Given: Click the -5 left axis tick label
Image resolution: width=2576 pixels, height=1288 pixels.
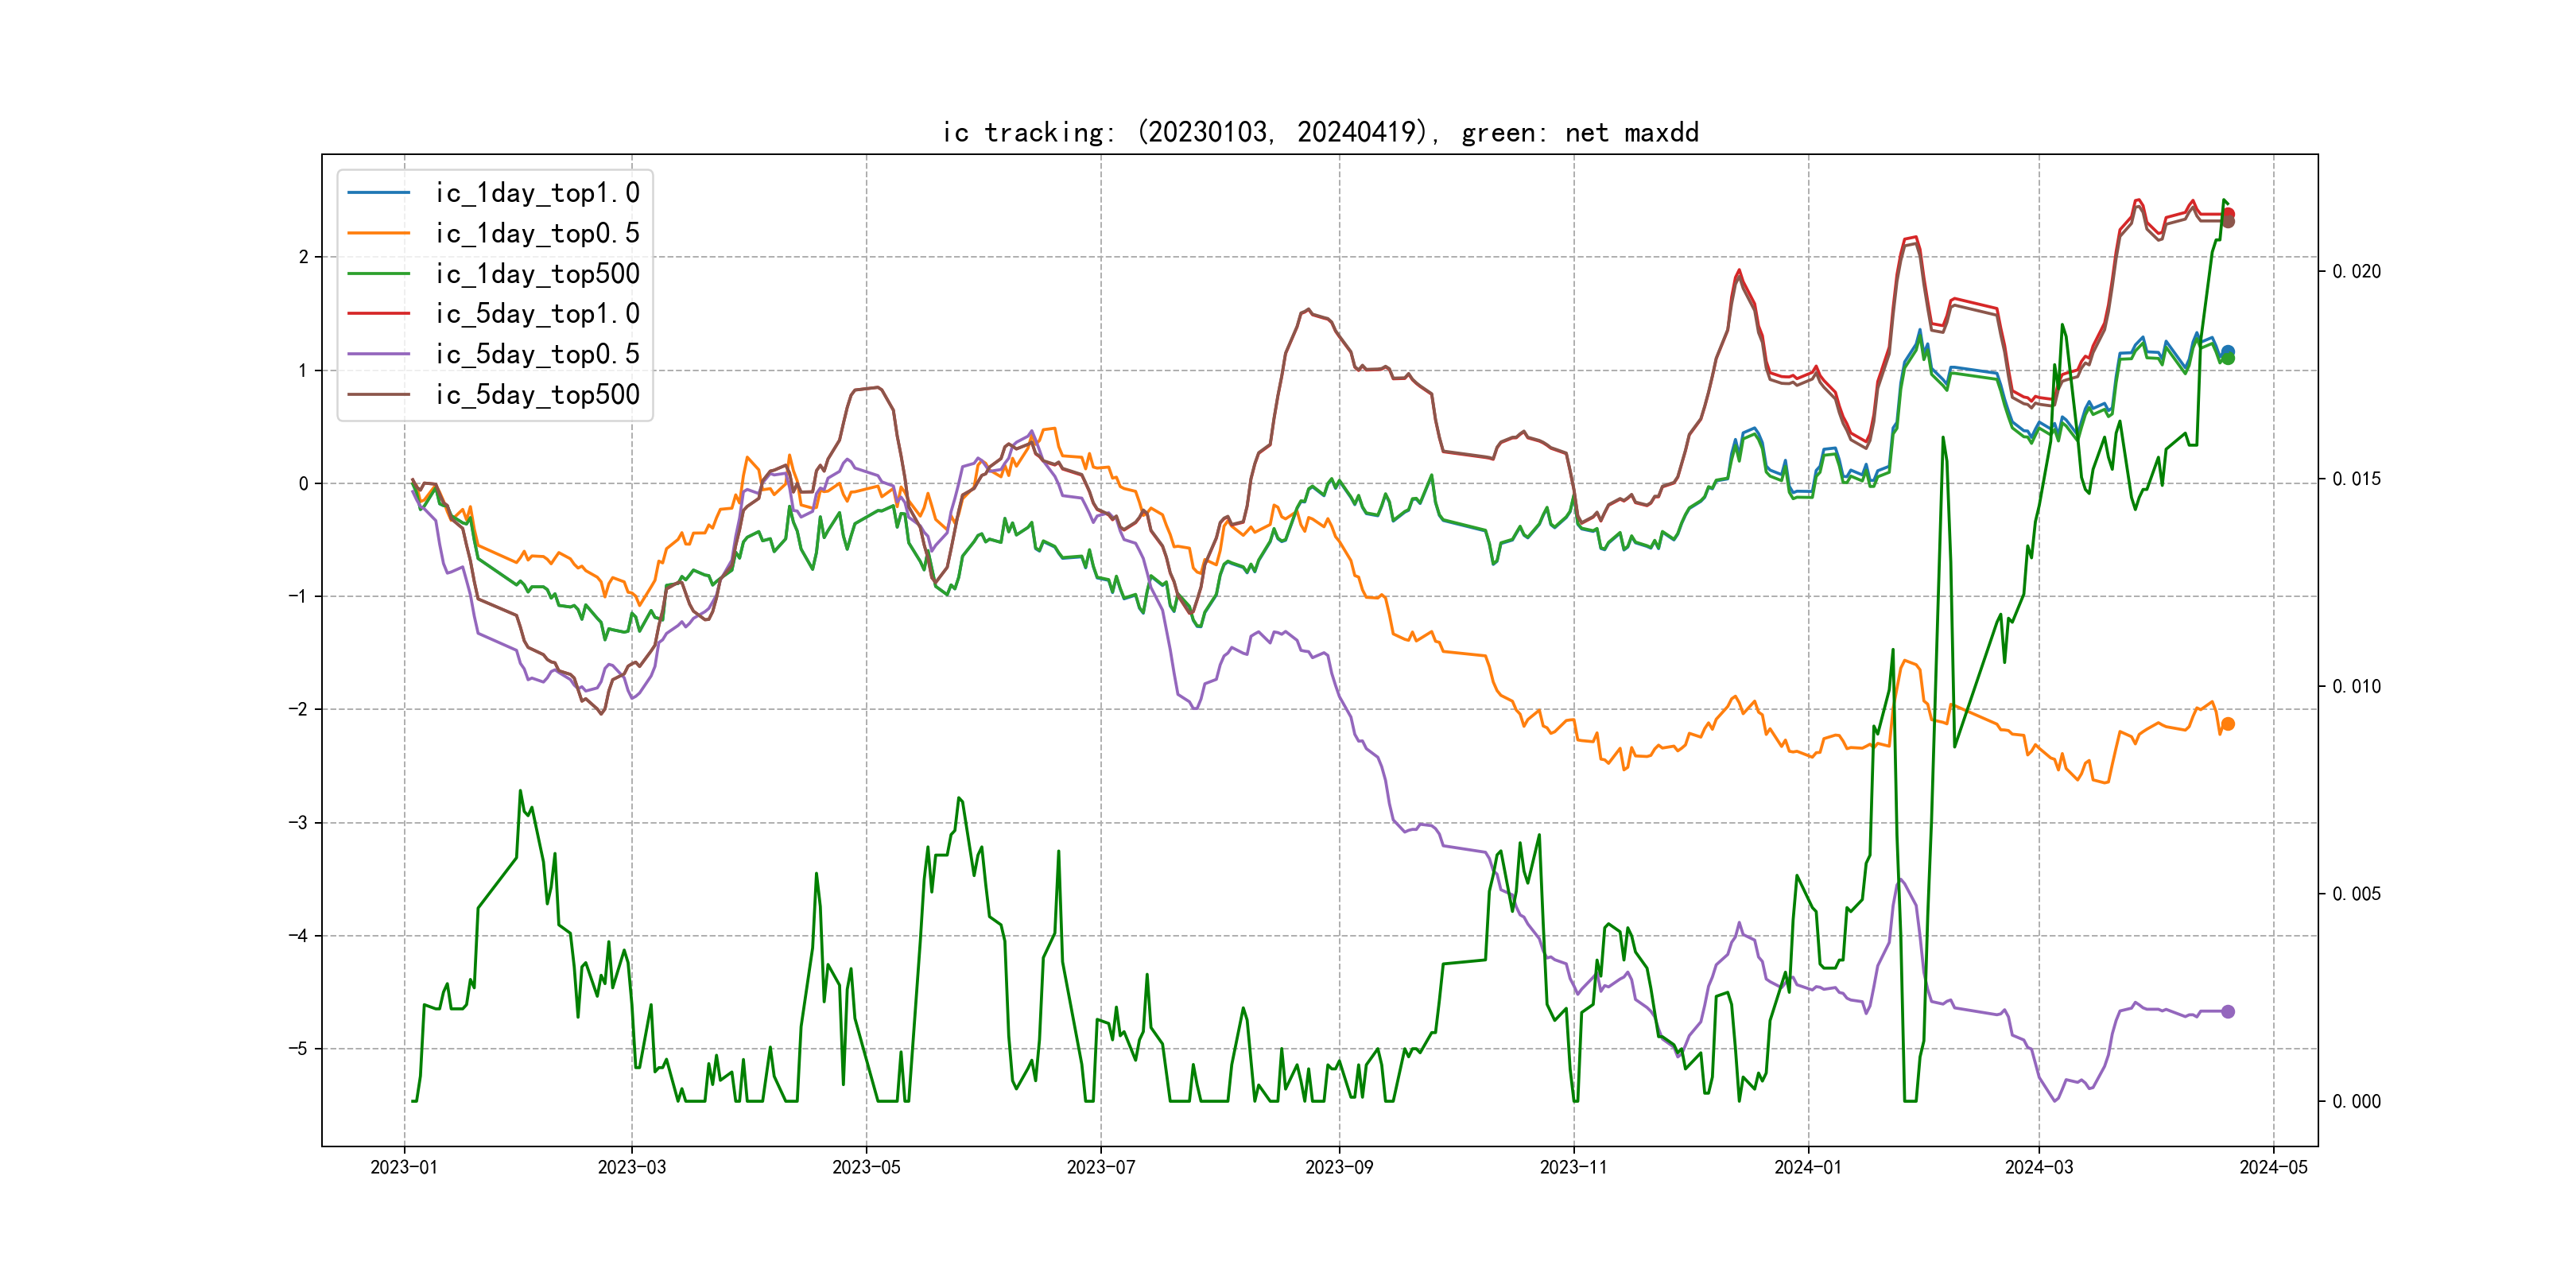Looking at the screenshot, I should (298, 1049).
